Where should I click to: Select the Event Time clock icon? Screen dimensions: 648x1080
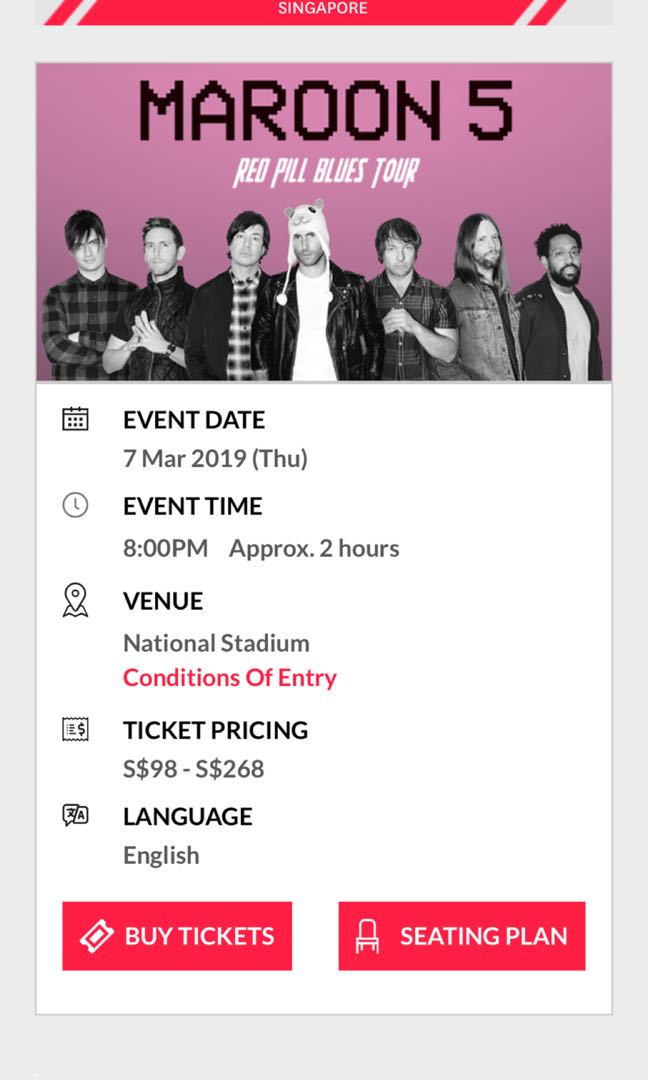[74, 506]
